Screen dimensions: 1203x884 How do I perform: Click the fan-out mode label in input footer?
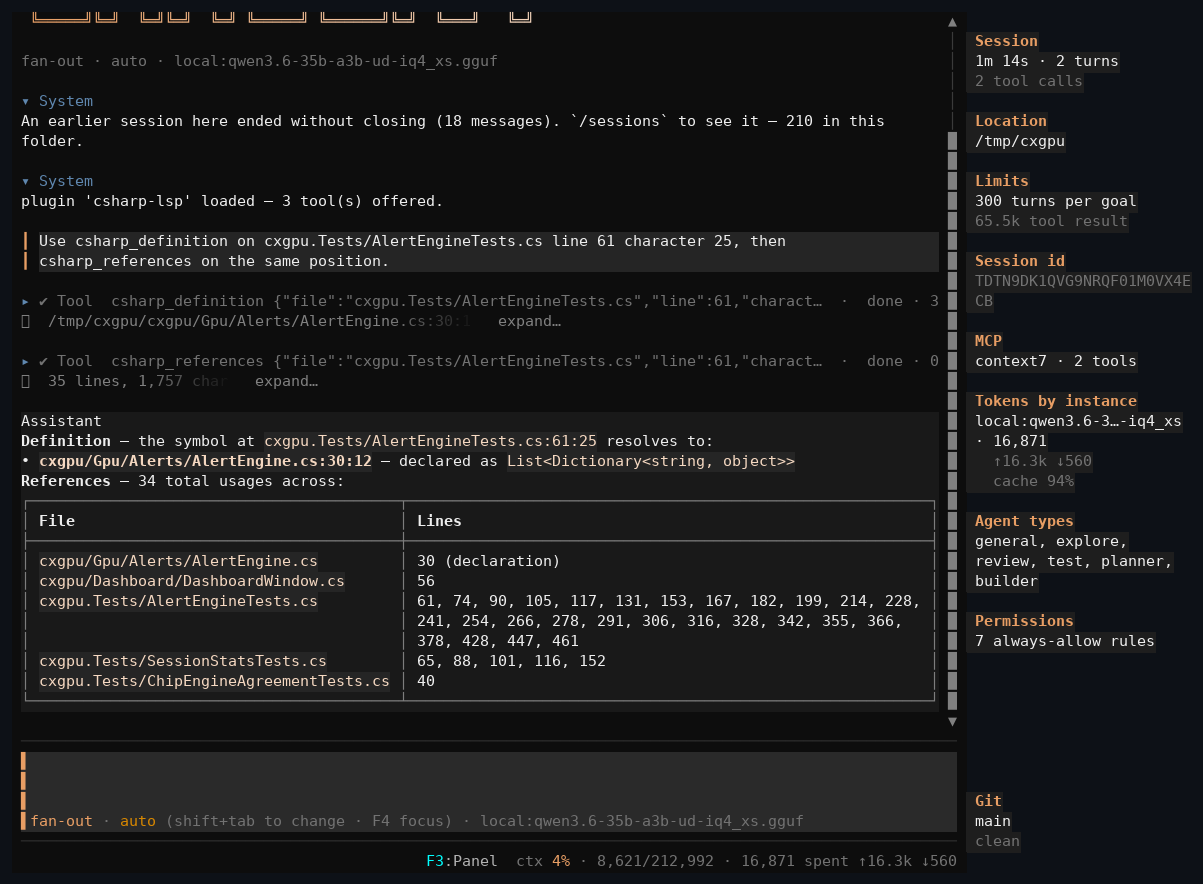point(62,821)
